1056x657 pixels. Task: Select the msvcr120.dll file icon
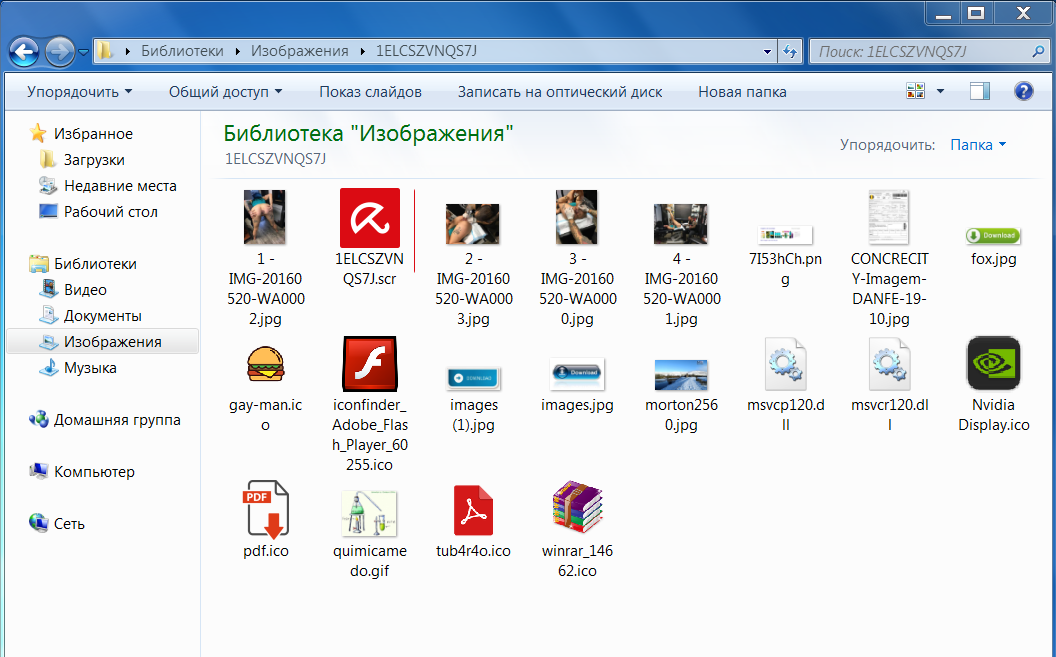pyautogui.click(x=890, y=364)
